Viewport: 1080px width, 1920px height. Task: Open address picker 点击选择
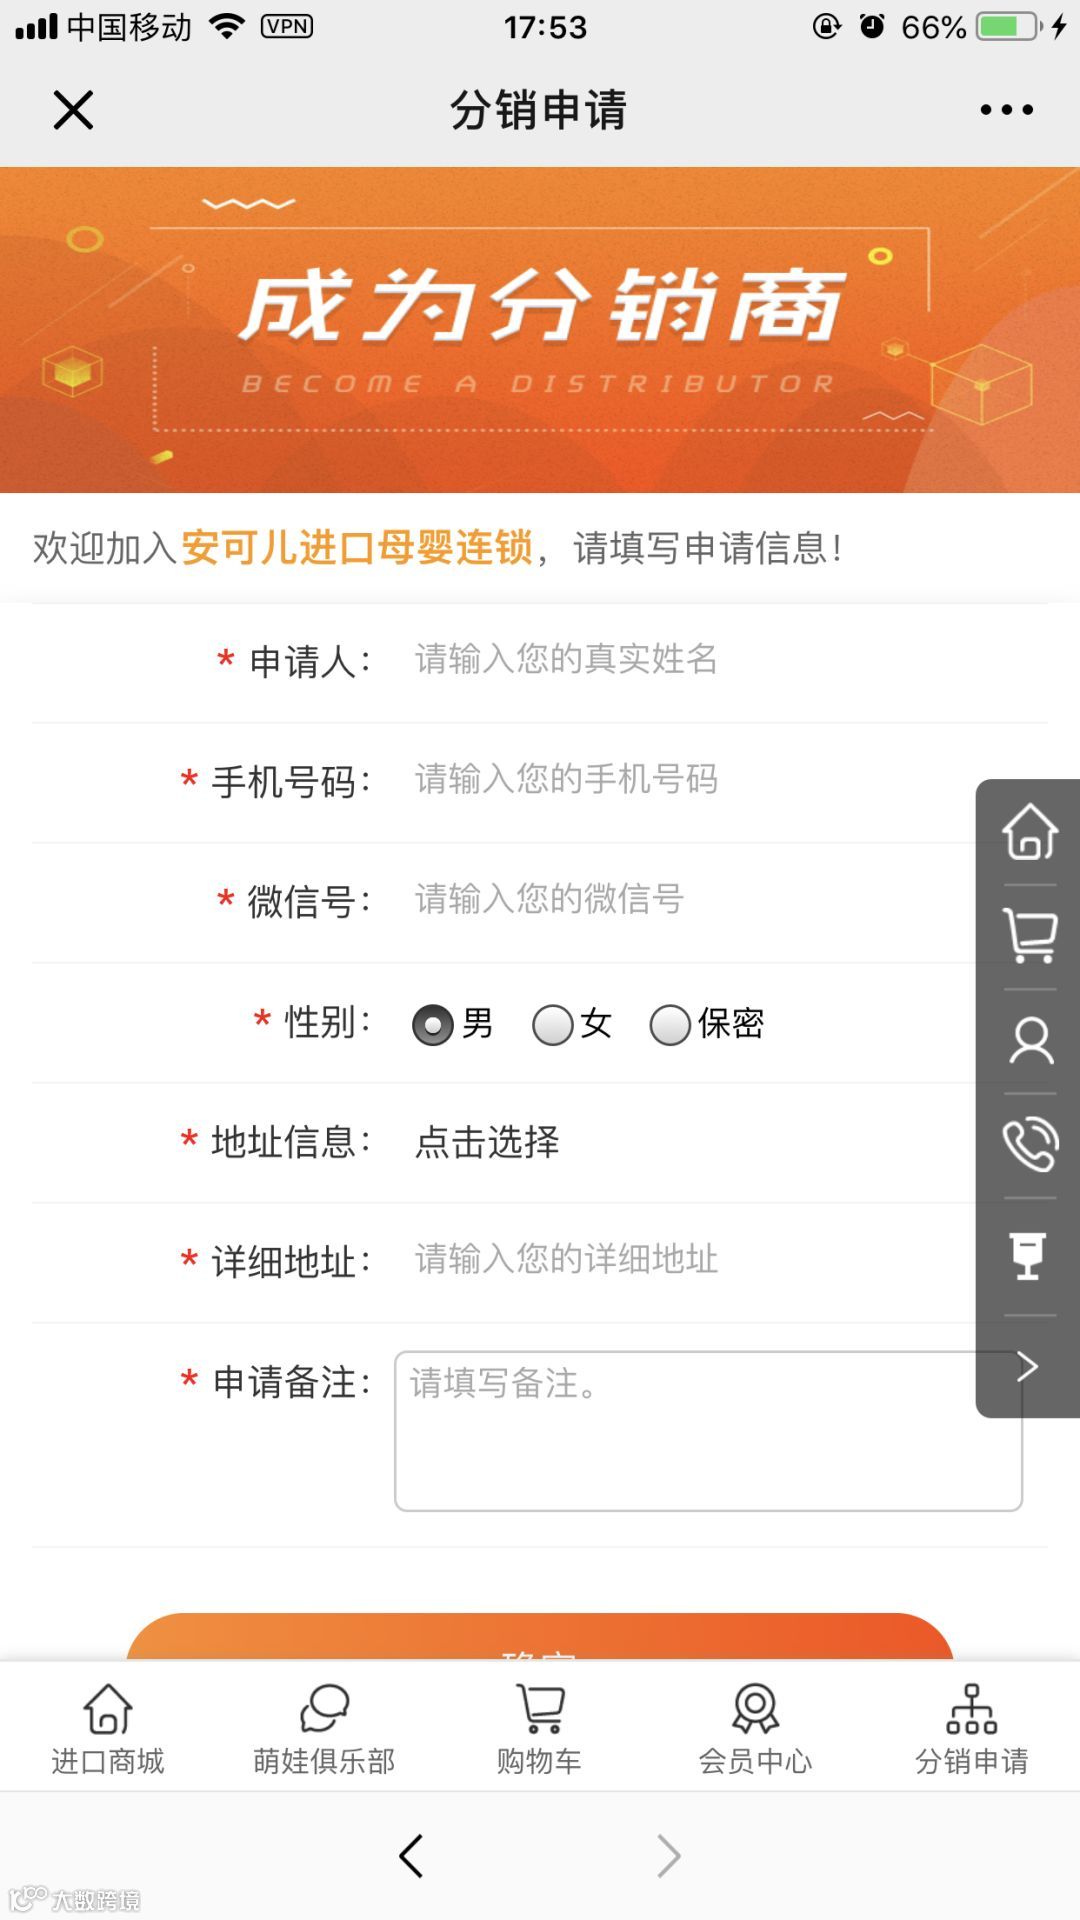(487, 1142)
